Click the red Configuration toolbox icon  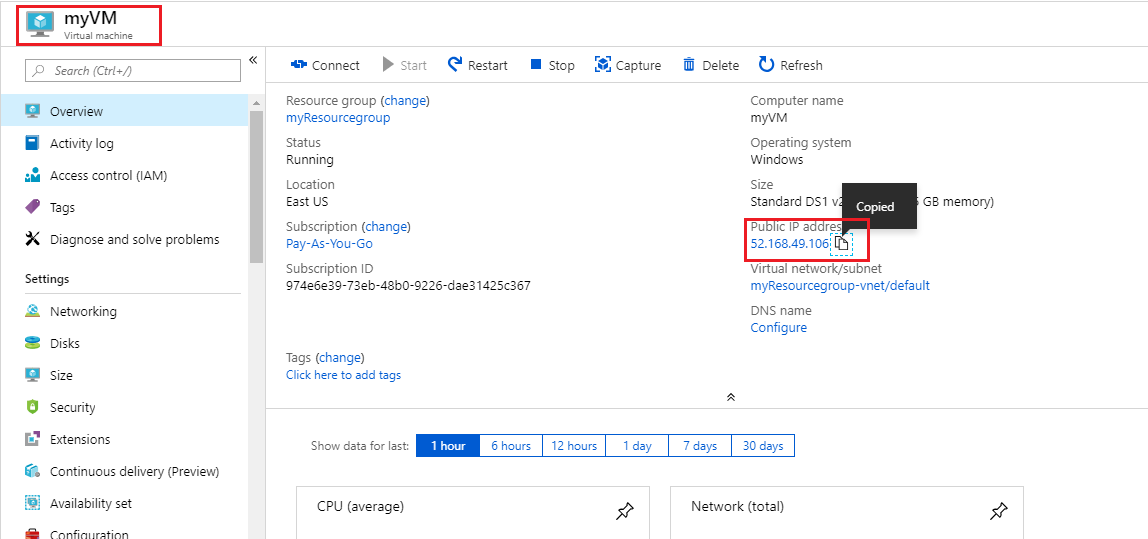pos(32,534)
